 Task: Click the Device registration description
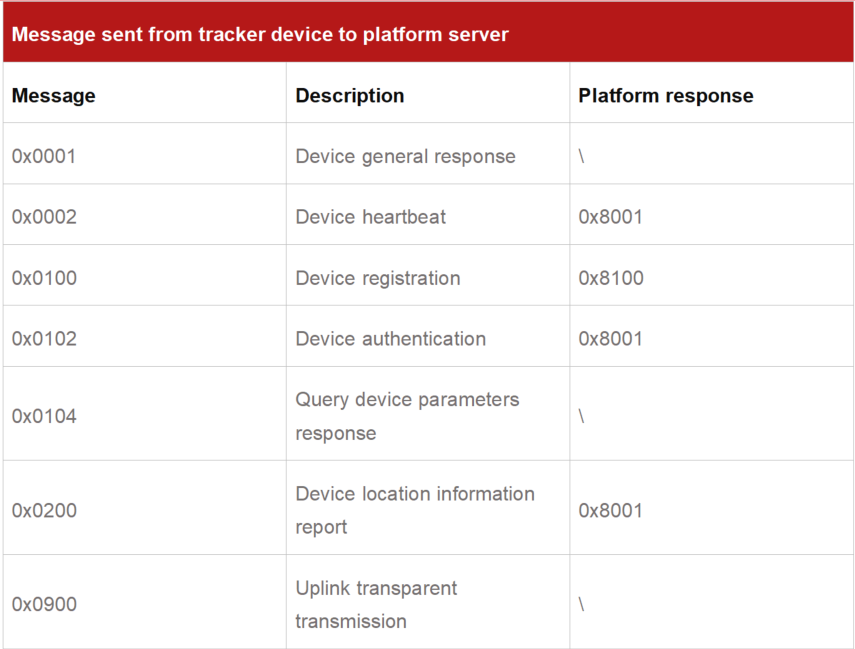click(378, 278)
